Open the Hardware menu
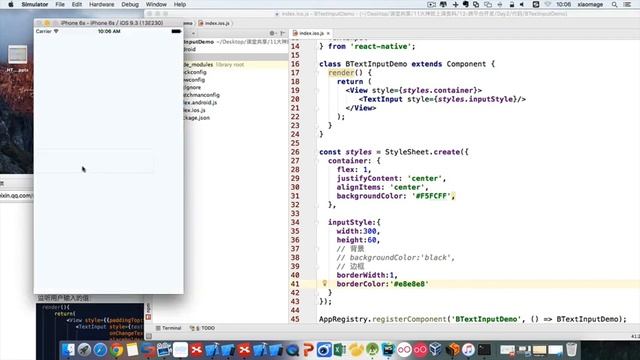640x360 pixels. point(102,4)
